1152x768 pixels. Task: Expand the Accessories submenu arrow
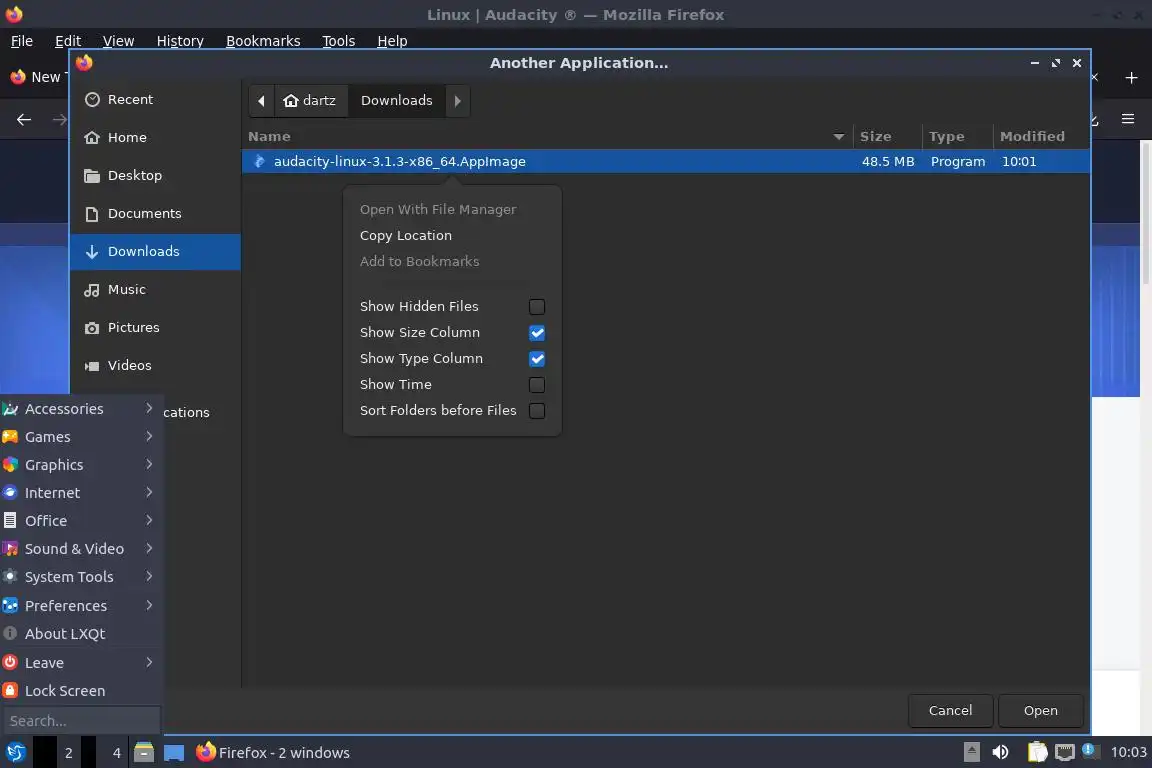click(x=149, y=408)
